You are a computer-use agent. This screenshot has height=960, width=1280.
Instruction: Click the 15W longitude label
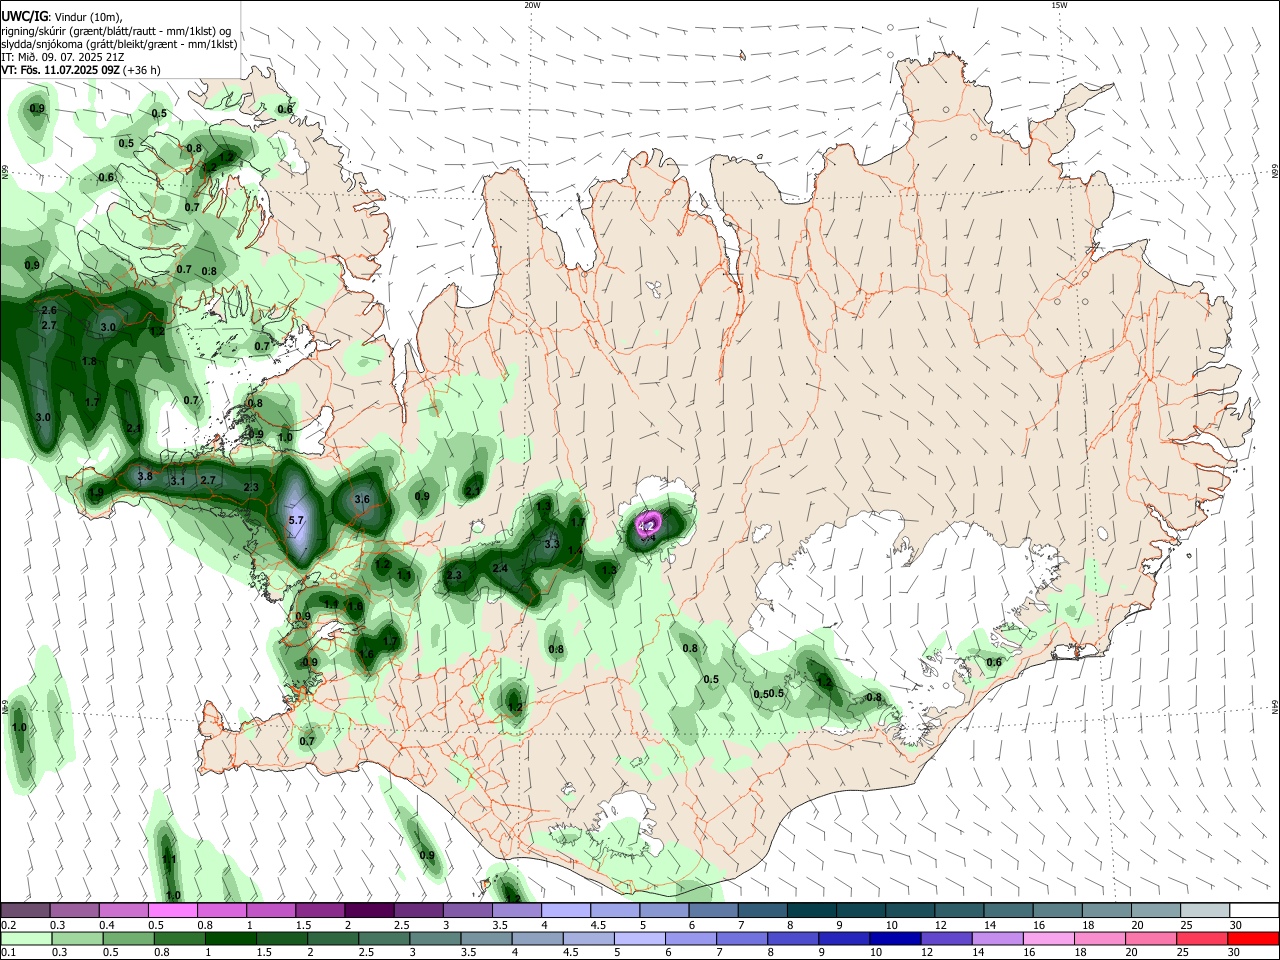pyautogui.click(x=1059, y=5)
